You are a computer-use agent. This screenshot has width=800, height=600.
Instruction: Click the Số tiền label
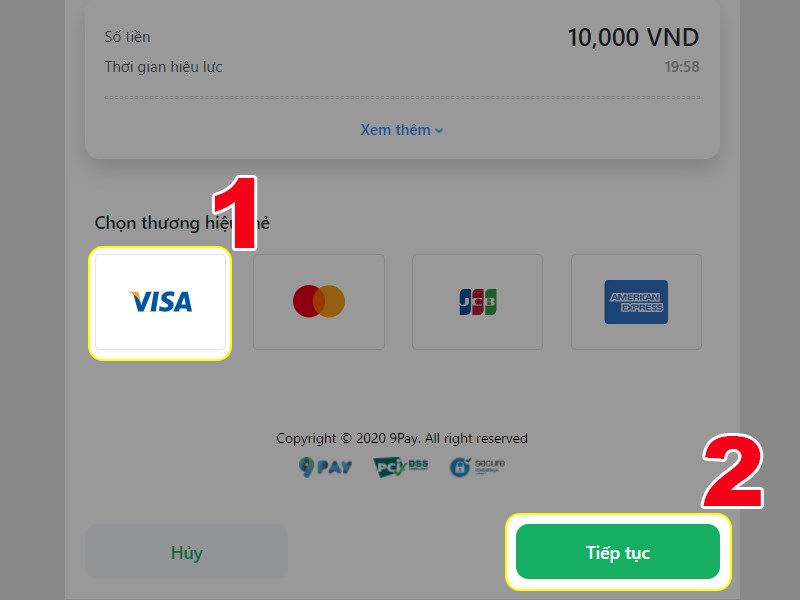click(128, 37)
